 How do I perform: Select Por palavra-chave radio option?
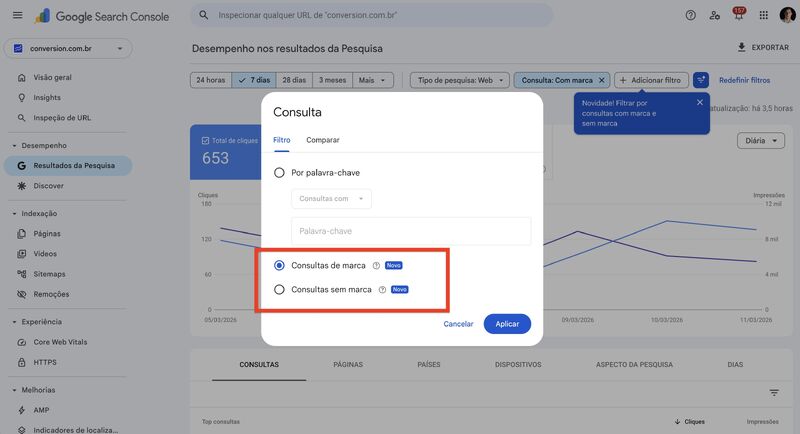tap(280, 173)
